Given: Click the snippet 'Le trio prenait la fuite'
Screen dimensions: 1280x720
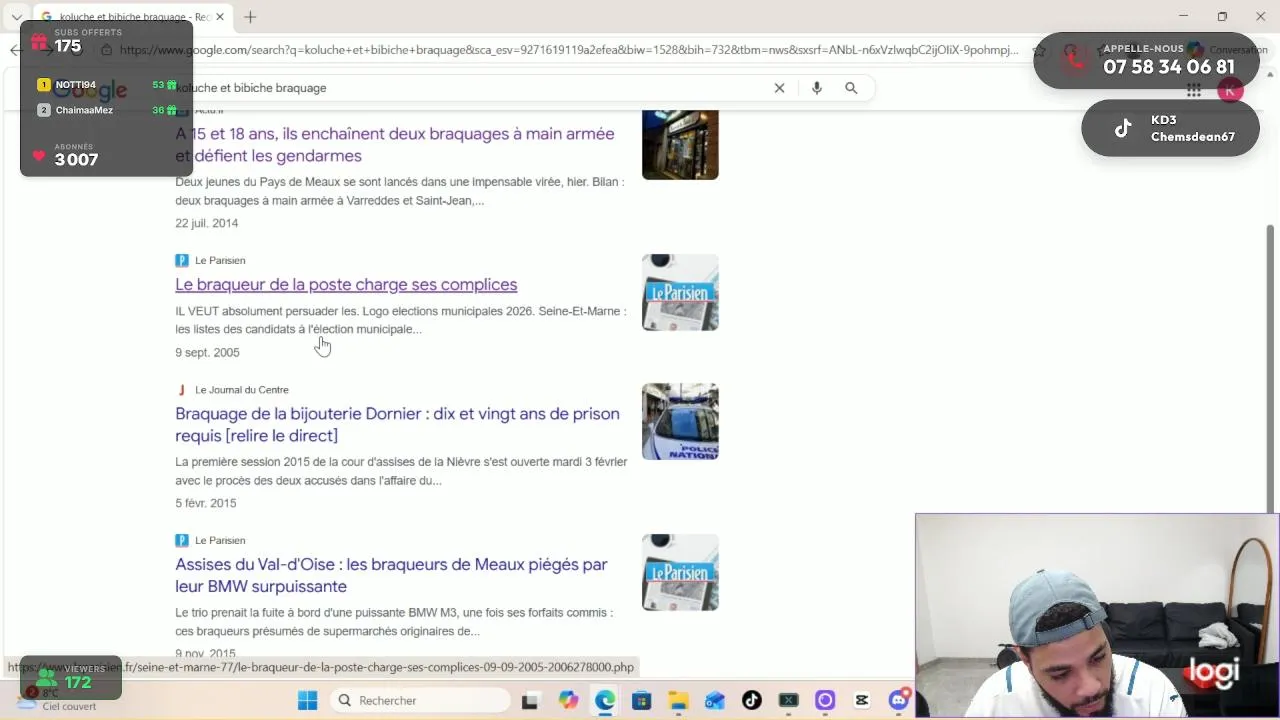Looking at the screenshot, I should (394, 622).
